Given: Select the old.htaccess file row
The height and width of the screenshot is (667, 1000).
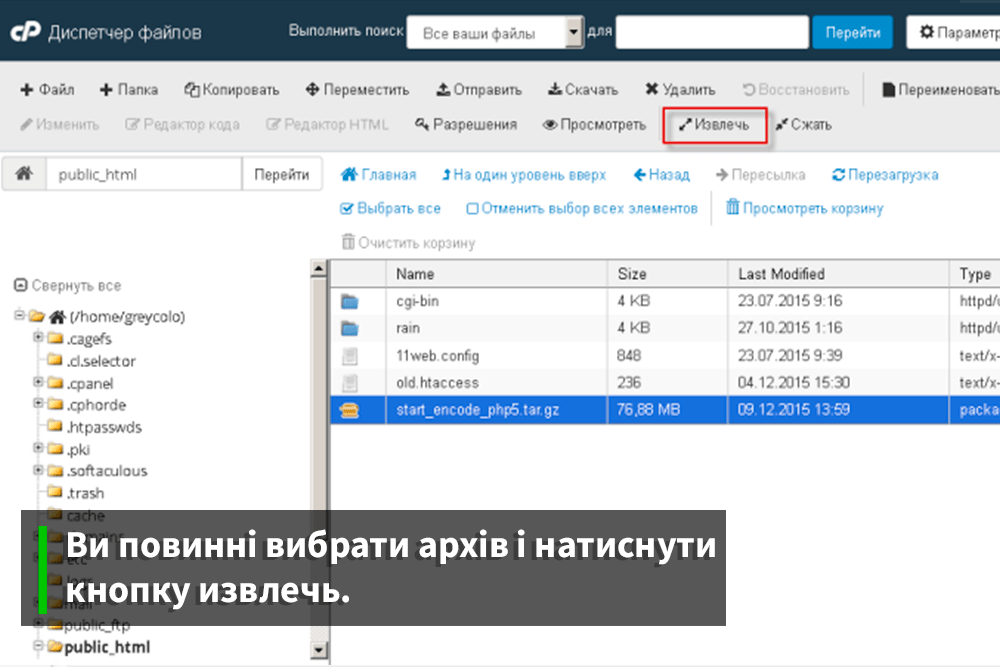Looking at the screenshot, I should tap(665, 383).
